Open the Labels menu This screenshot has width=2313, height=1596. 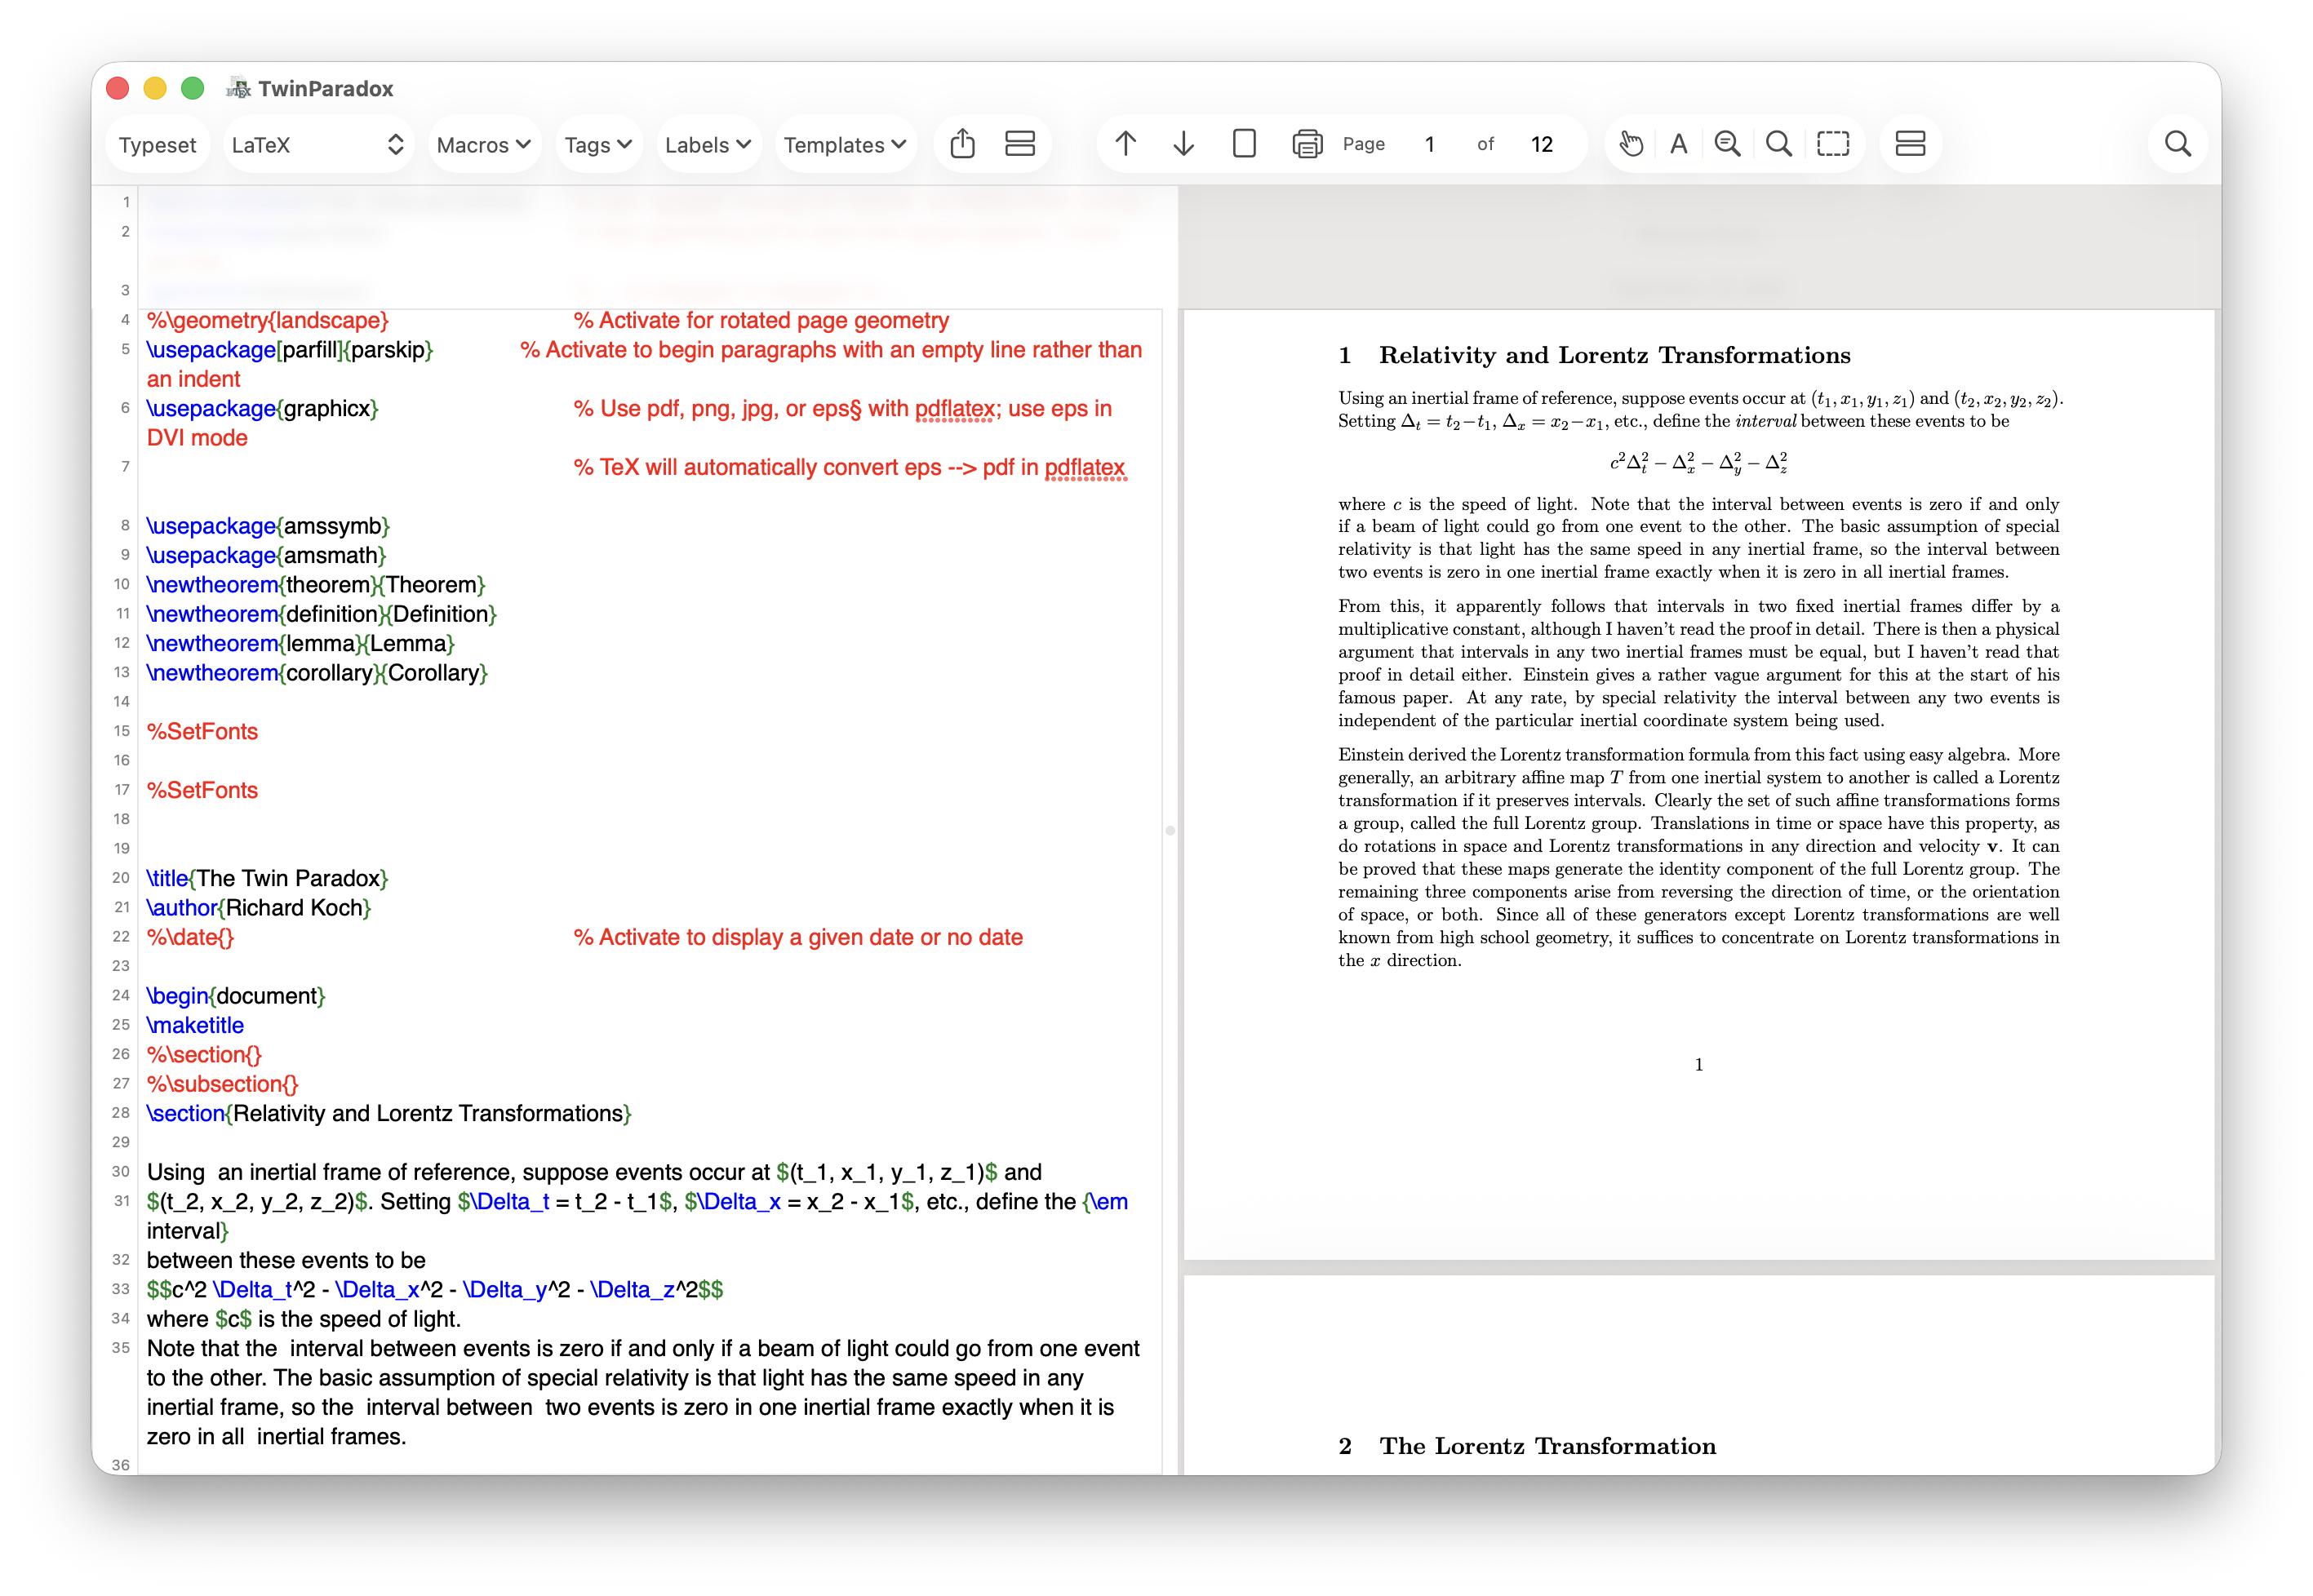(707, 145)
